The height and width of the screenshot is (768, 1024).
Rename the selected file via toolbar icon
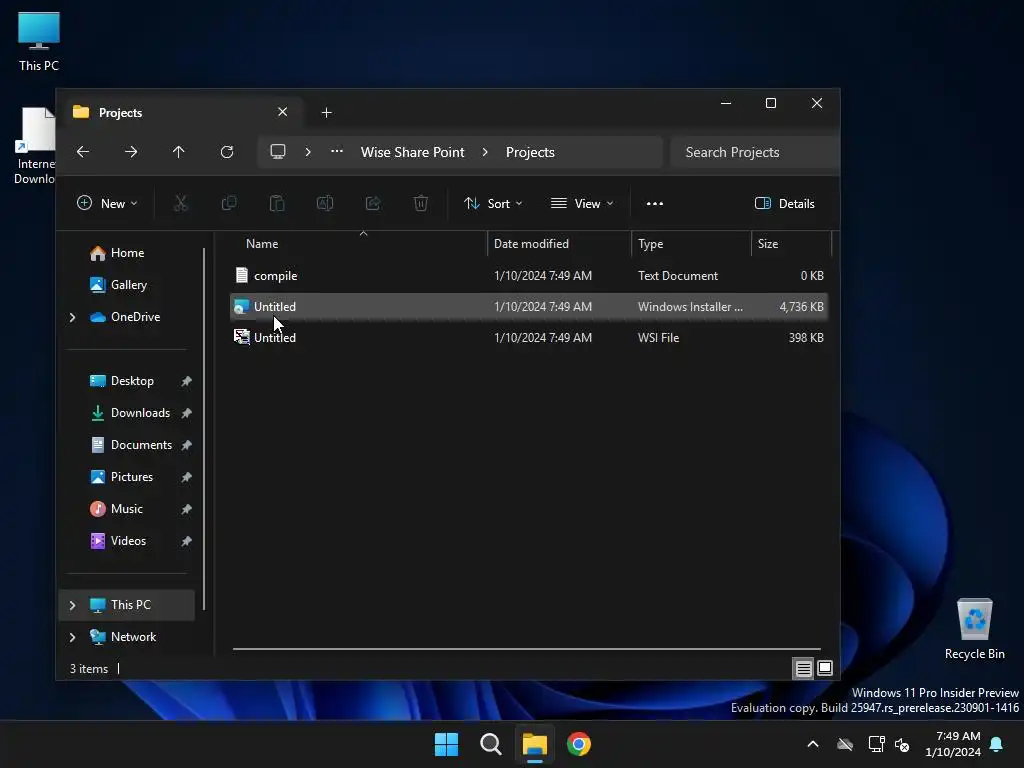point(325,204)
